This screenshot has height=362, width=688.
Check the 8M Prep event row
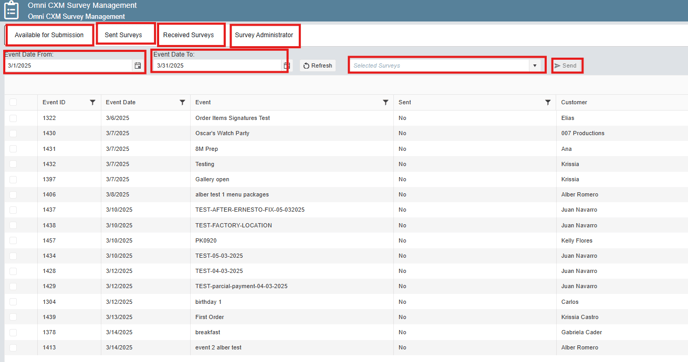coord(13,149)
